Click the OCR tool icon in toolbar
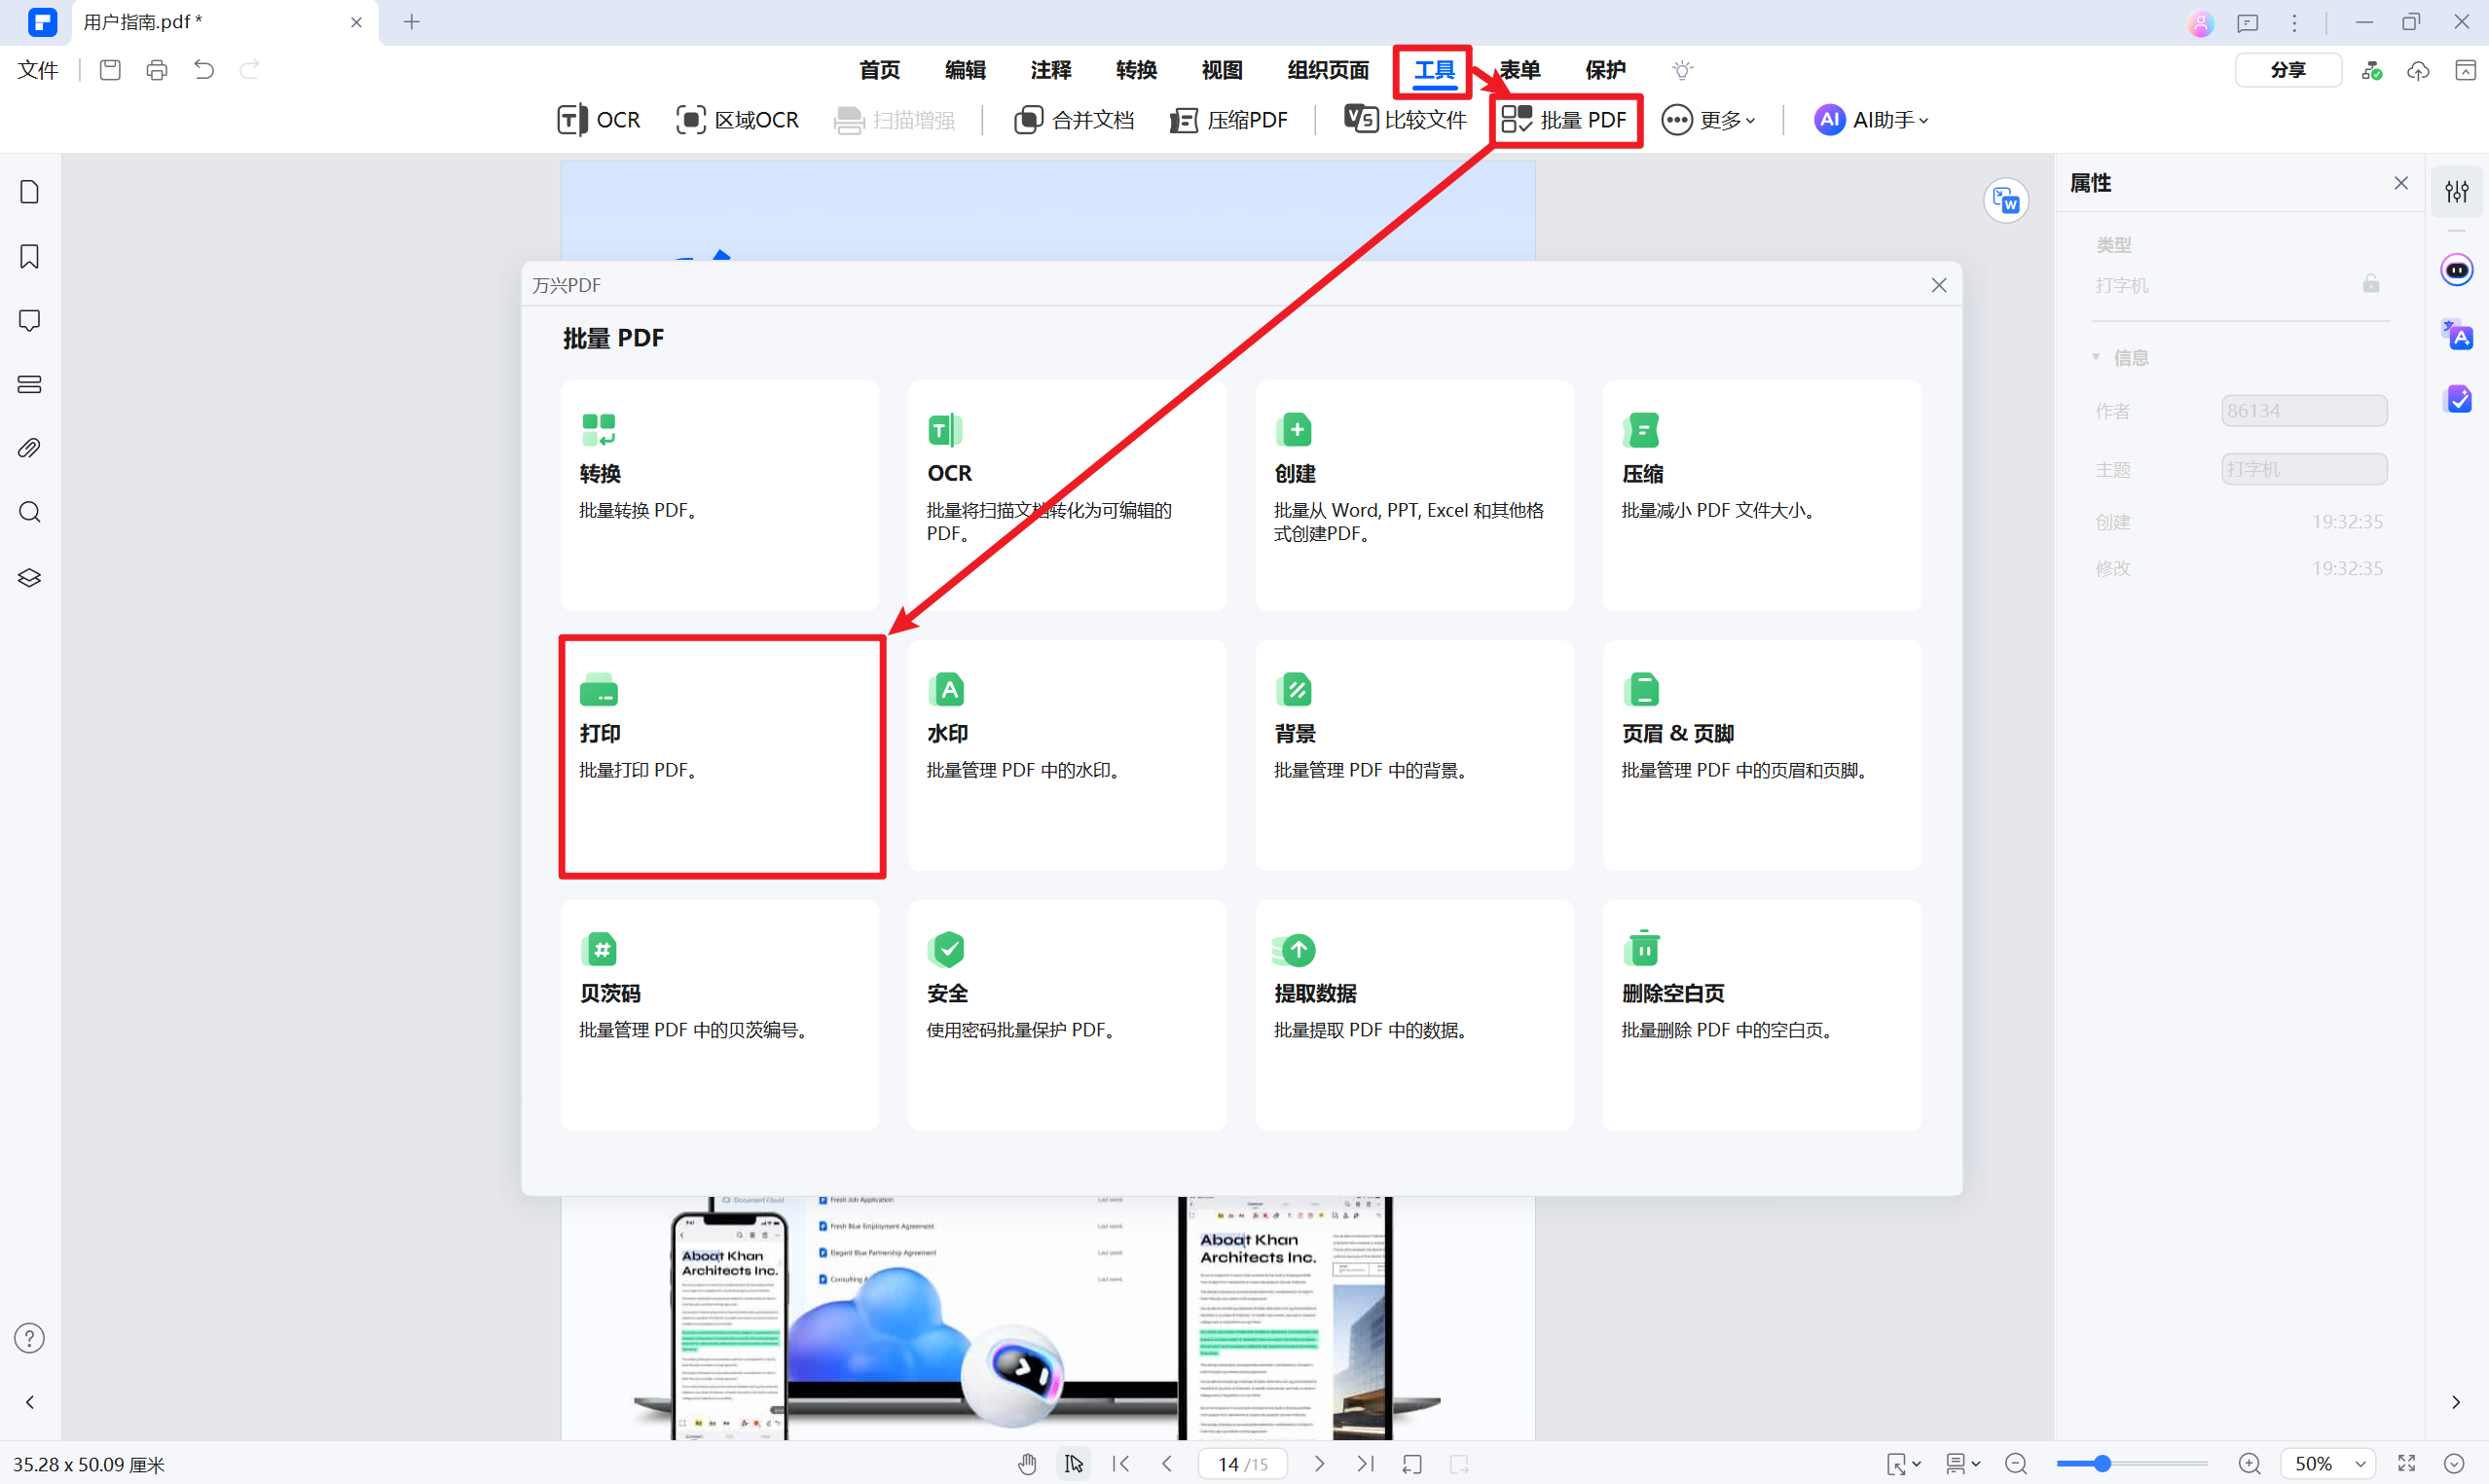 tap(572, 120)
